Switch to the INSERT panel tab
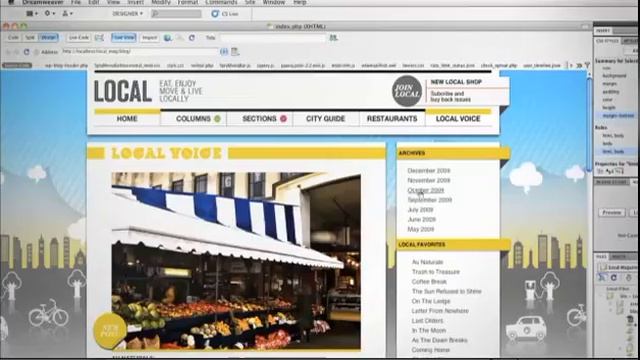 coord(603,31)
